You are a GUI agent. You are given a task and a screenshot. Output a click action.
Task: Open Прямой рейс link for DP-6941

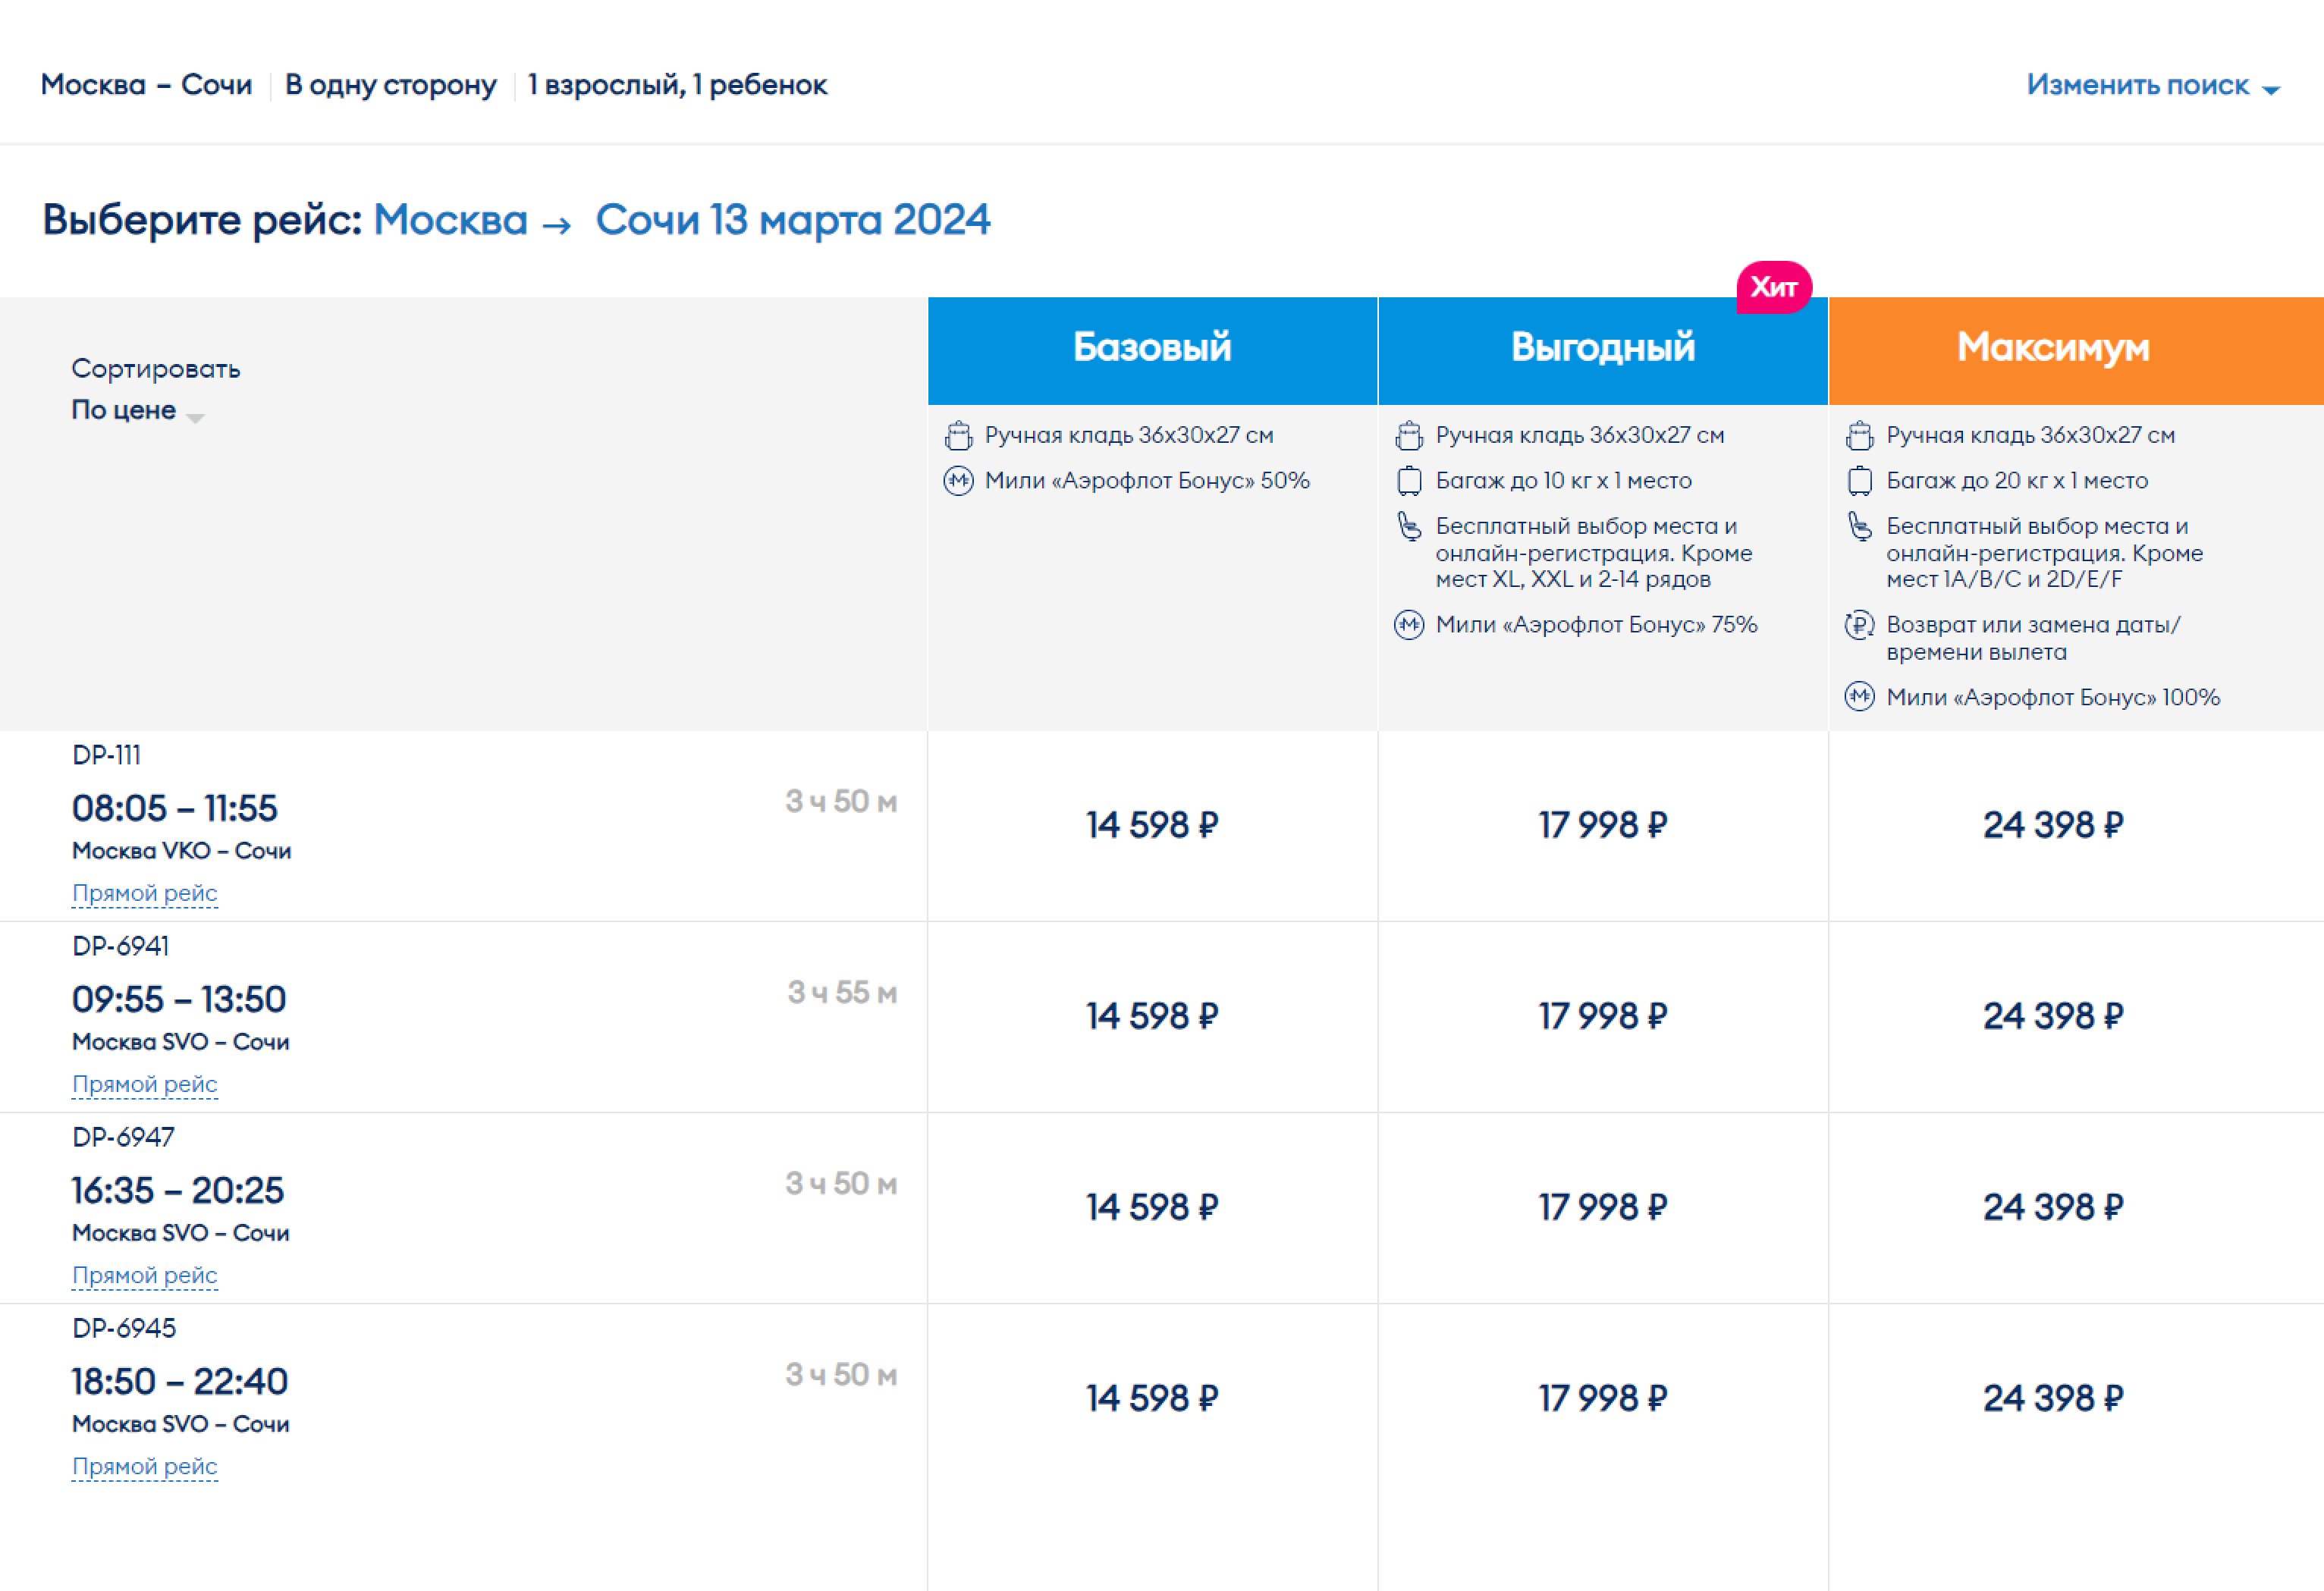tap(145, 1084)
